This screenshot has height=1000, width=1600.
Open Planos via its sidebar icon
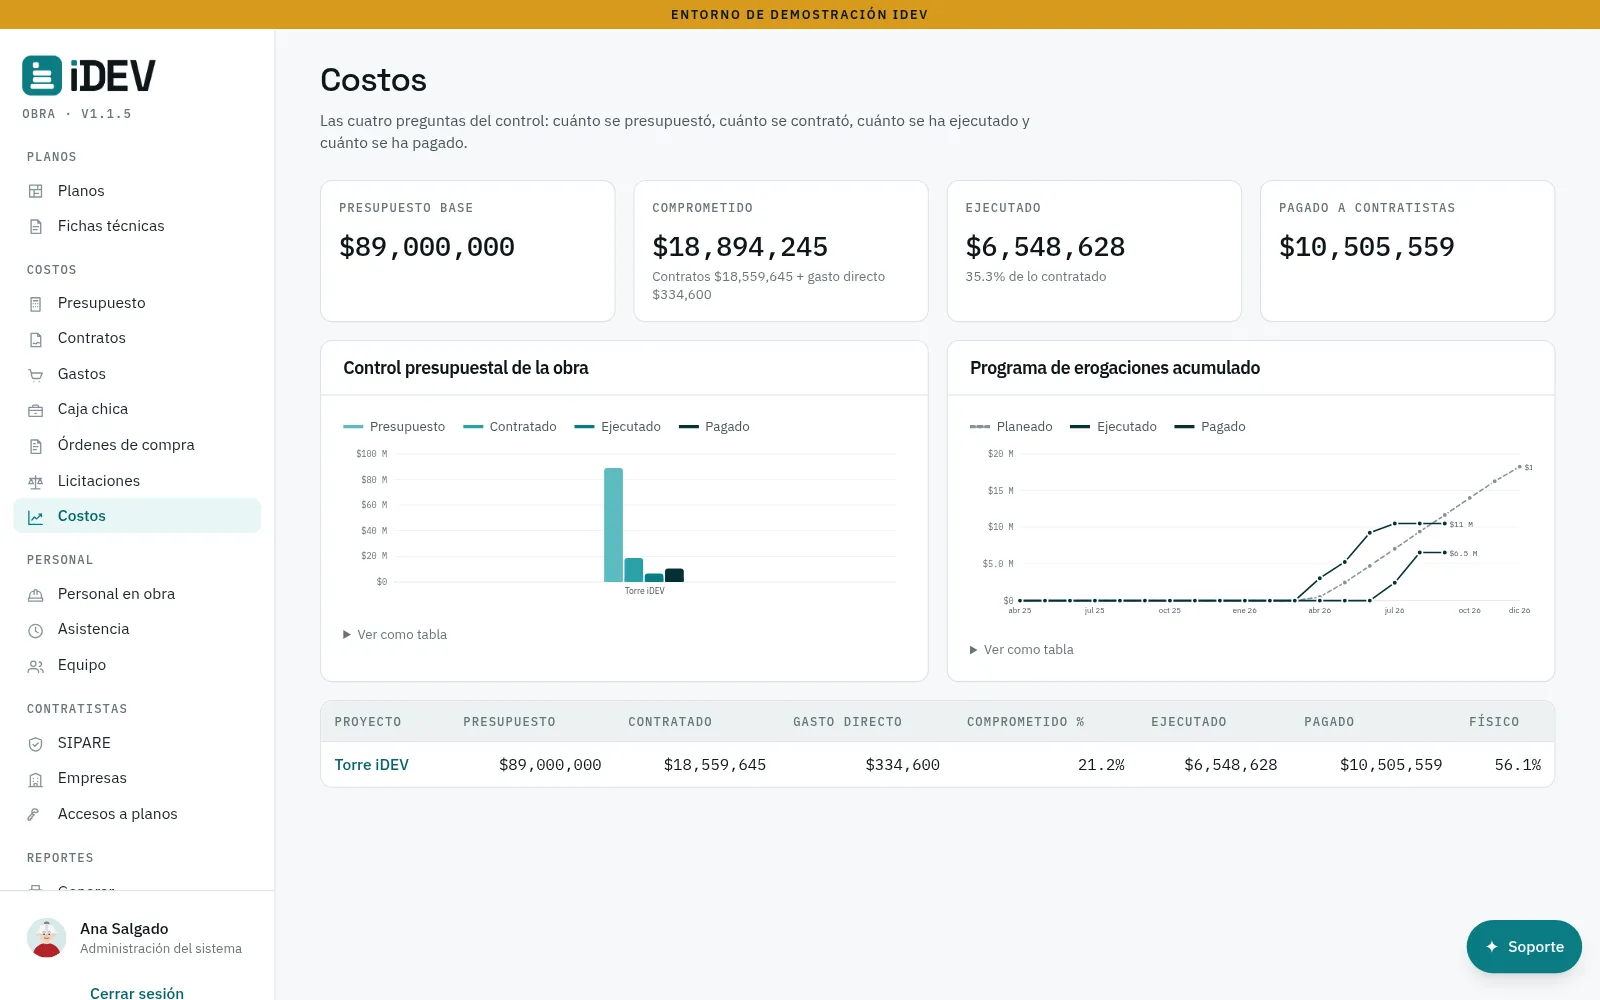point(36,191)
